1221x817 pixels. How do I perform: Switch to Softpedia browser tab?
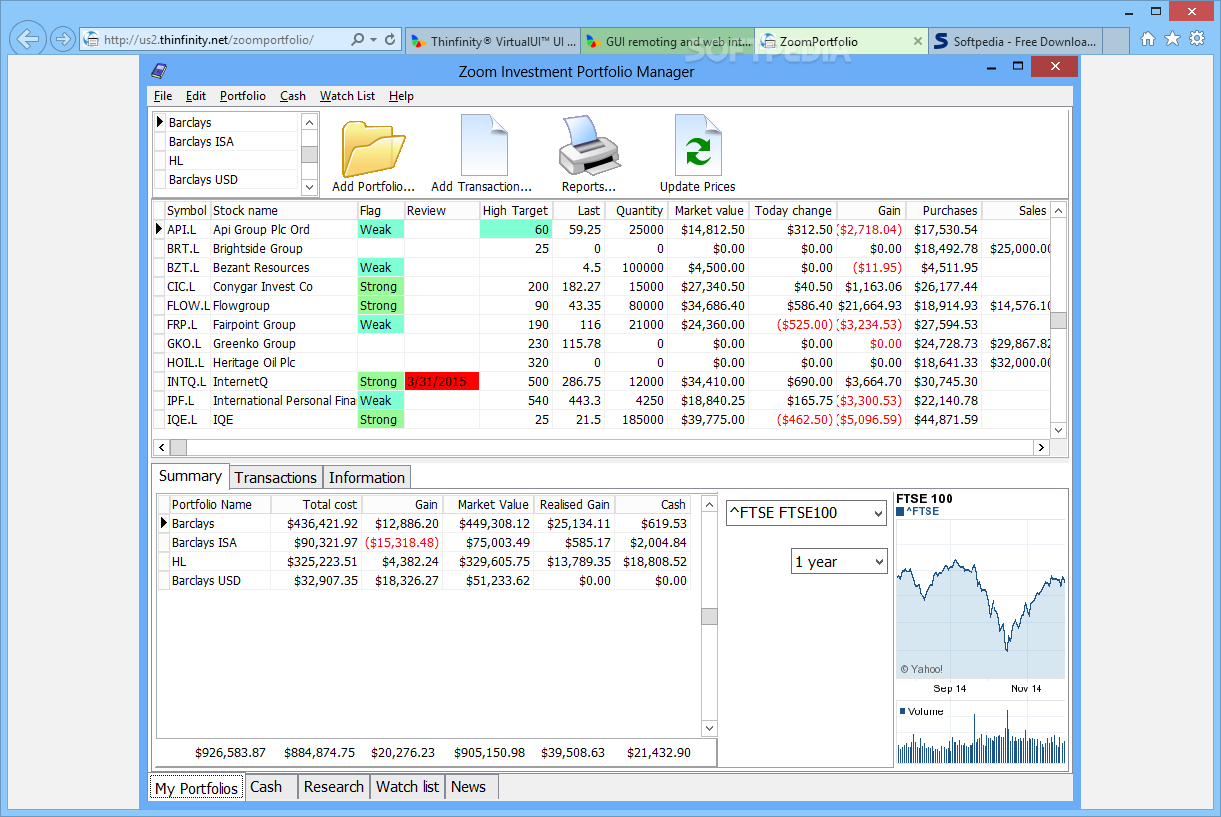(1016, 41)
